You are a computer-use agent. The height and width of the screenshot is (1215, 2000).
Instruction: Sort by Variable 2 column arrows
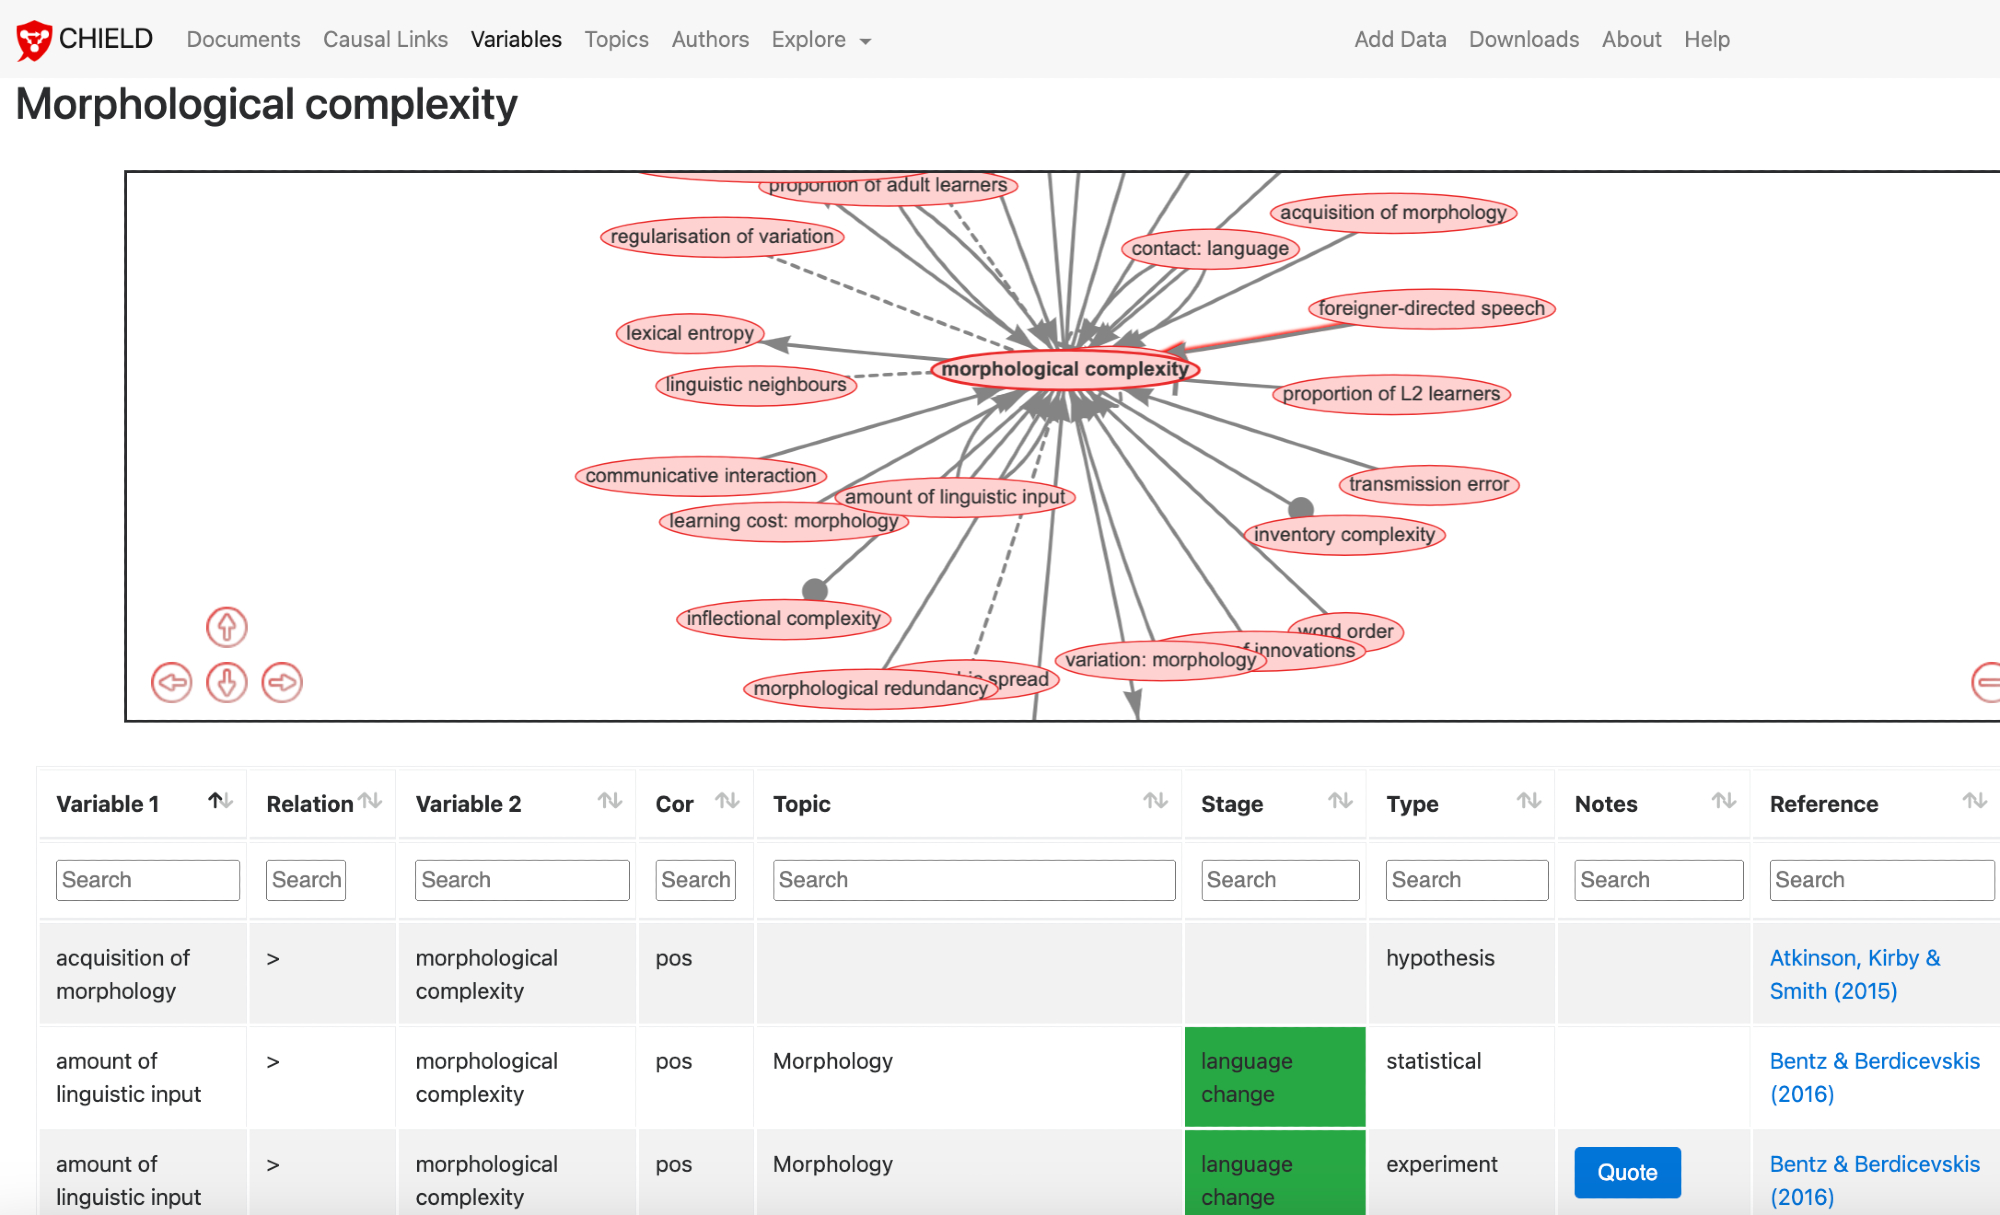tap(610, 801)
